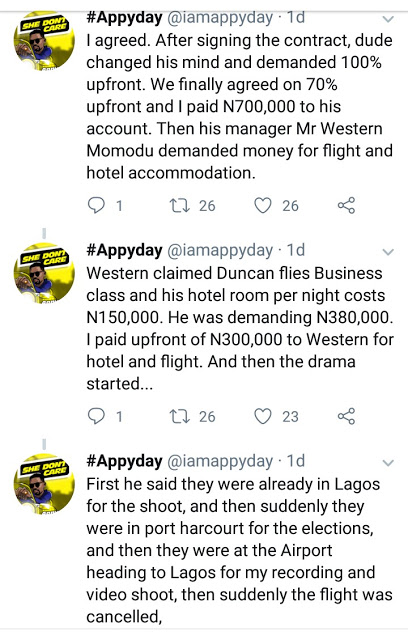Expand options chevron on the Business class tweet
The width and height of the screenshot is (408, 640).
pyautogui.click(x=388, y=252)
